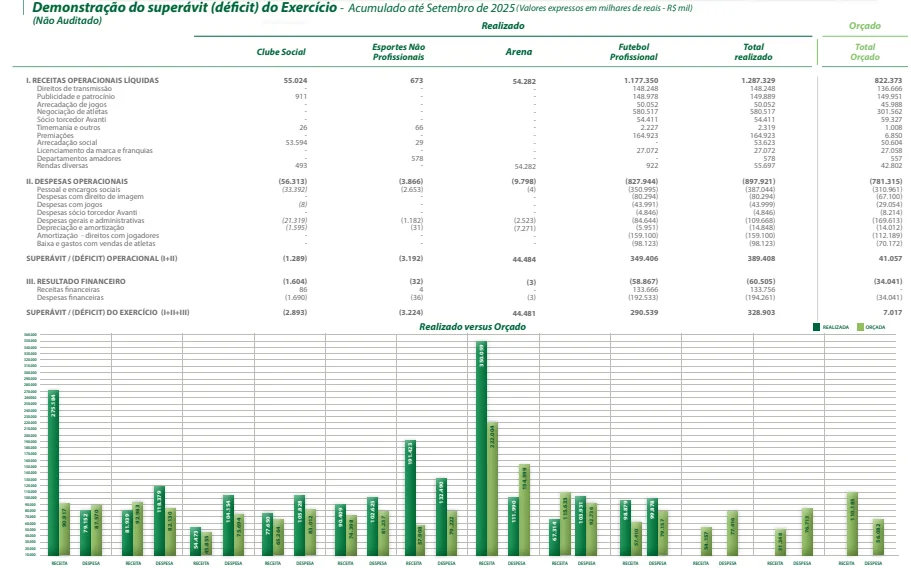Image resolution: width=911 pixels, height=568 pixels.
Task: Select the Clube Social column header
Action: pos(281,51)
